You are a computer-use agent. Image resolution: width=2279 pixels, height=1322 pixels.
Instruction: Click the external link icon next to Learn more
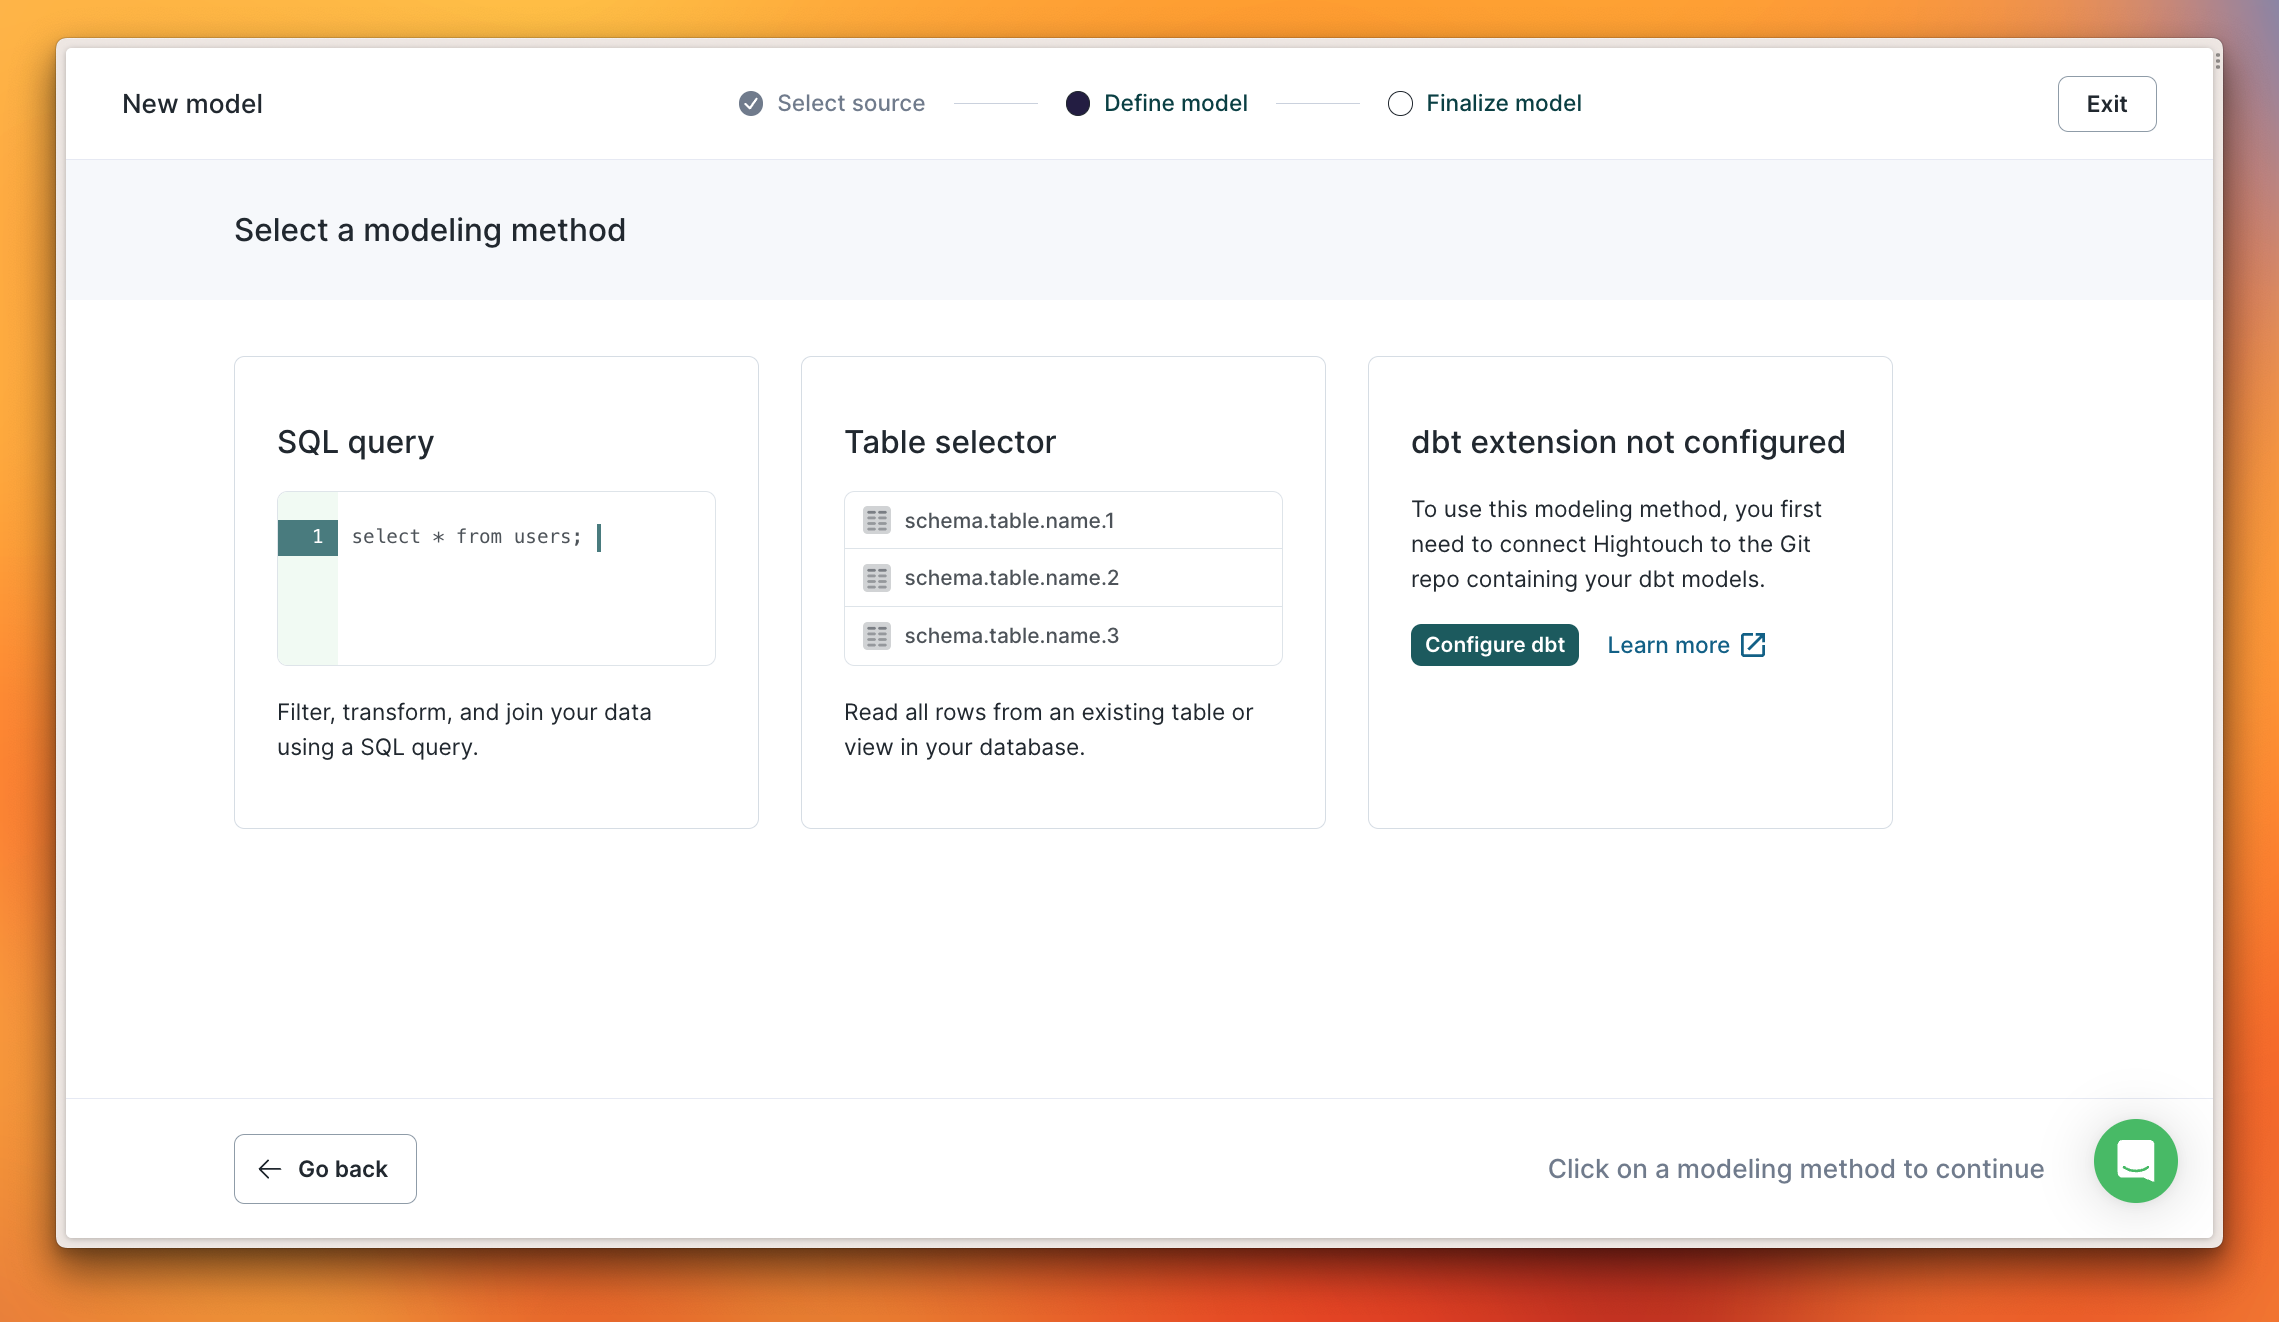coord(1753,645)
